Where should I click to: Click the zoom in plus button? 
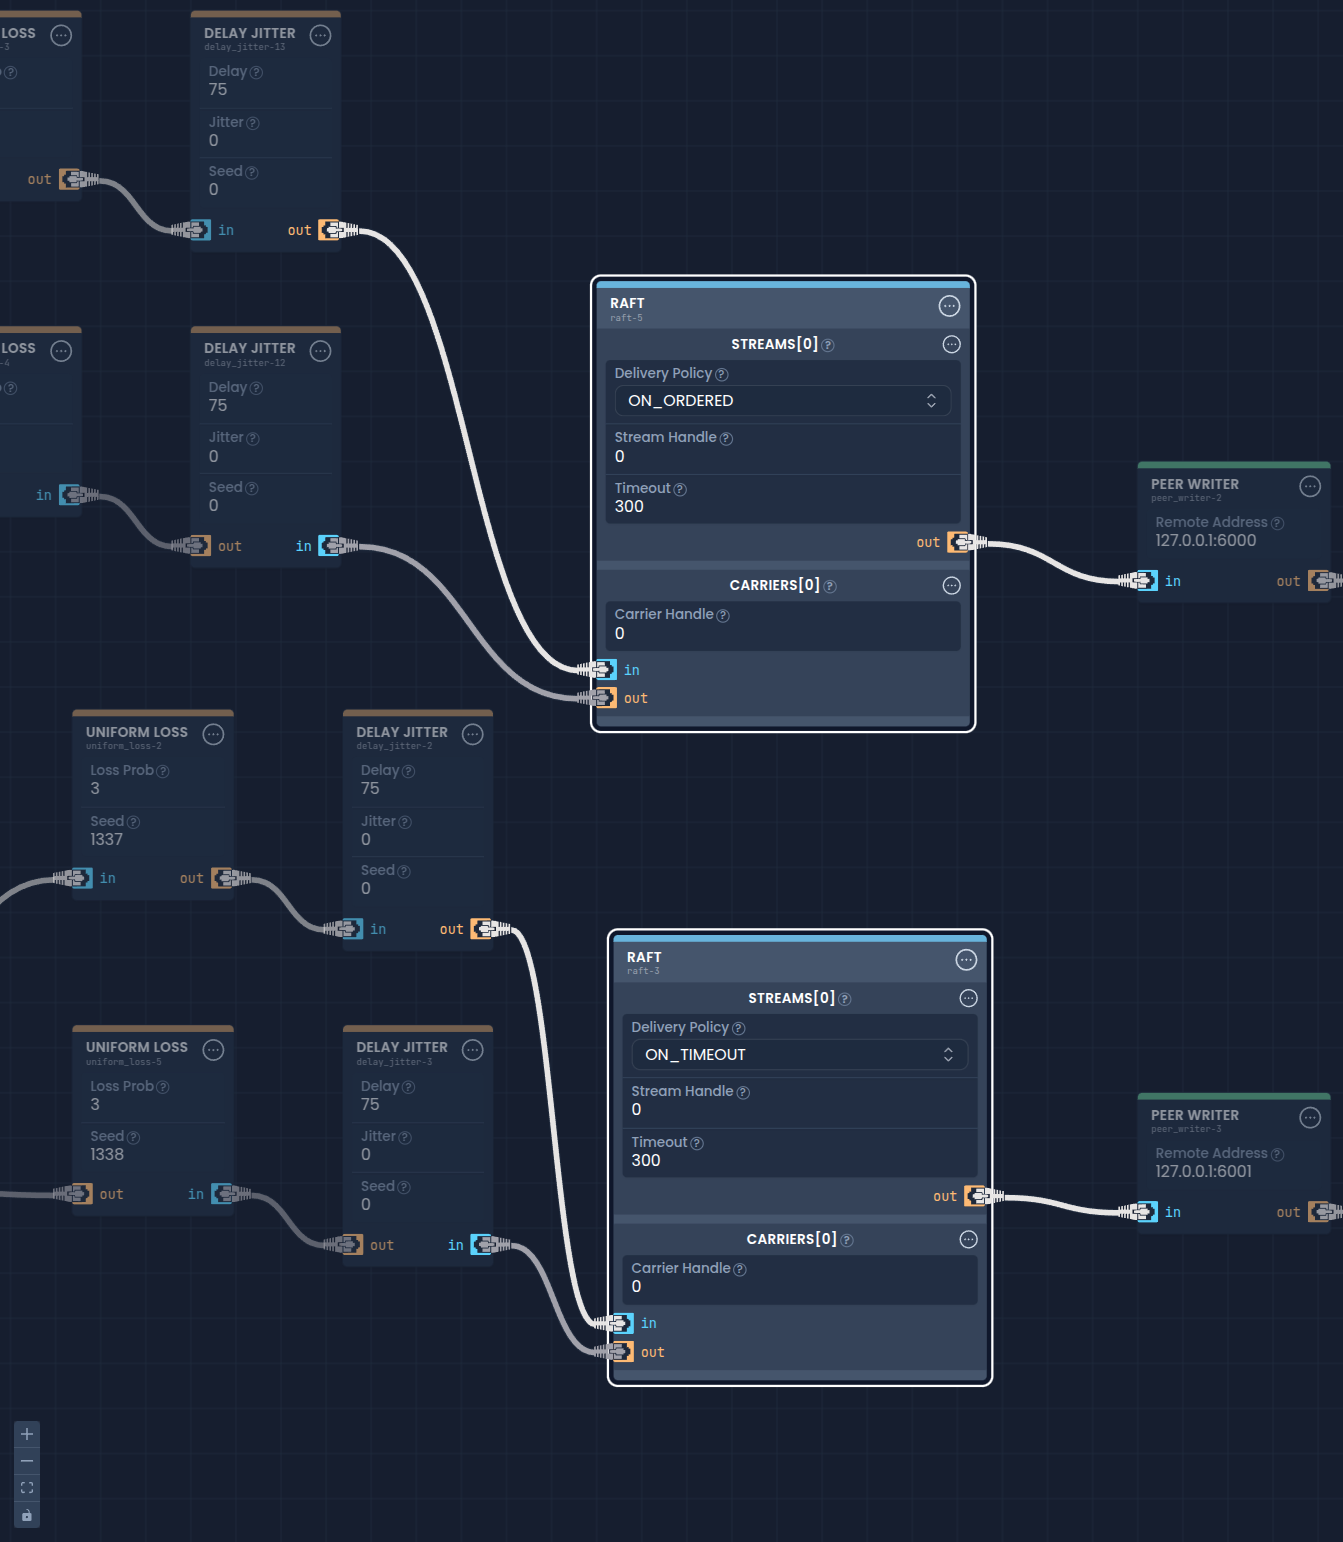pyautogui.click(x=27, y=1434)
